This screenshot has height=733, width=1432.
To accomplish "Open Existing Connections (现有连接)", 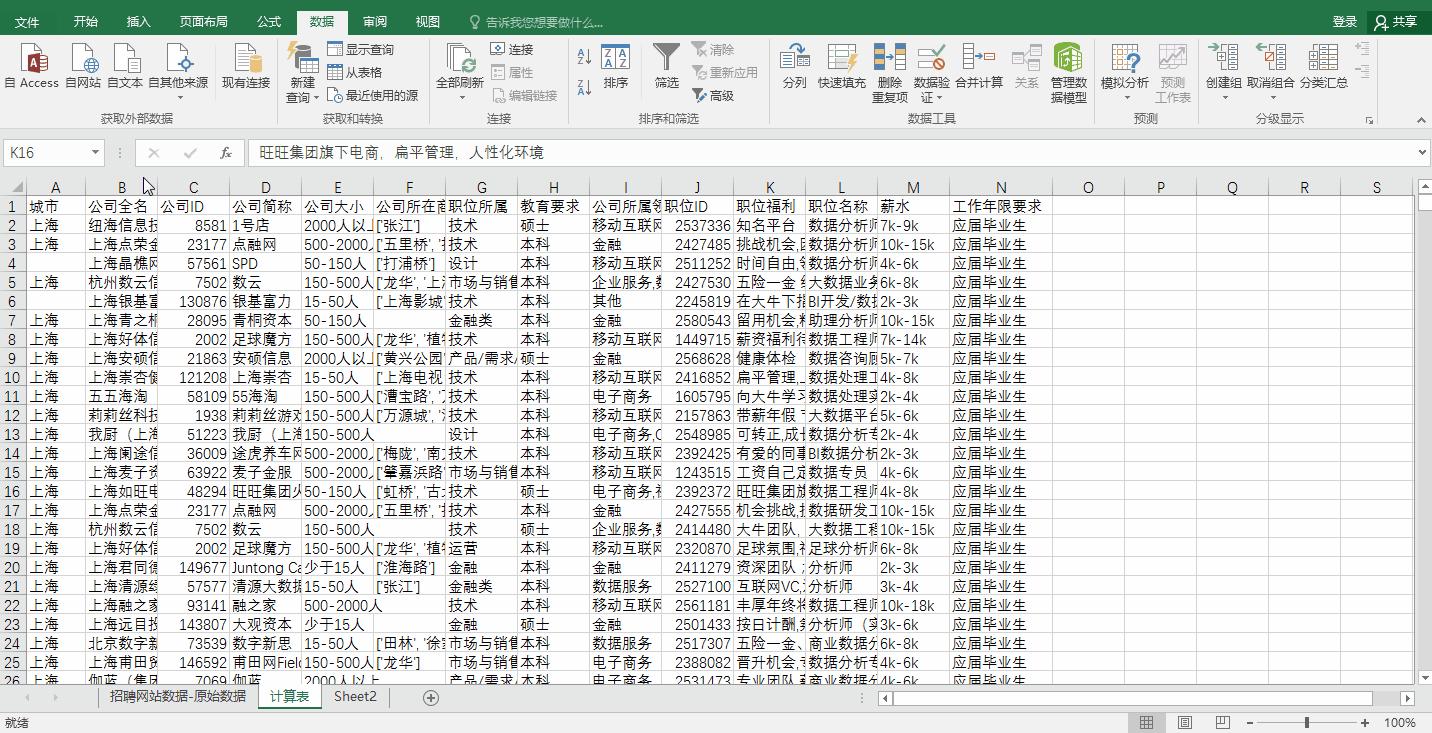I will pos(246,66).
